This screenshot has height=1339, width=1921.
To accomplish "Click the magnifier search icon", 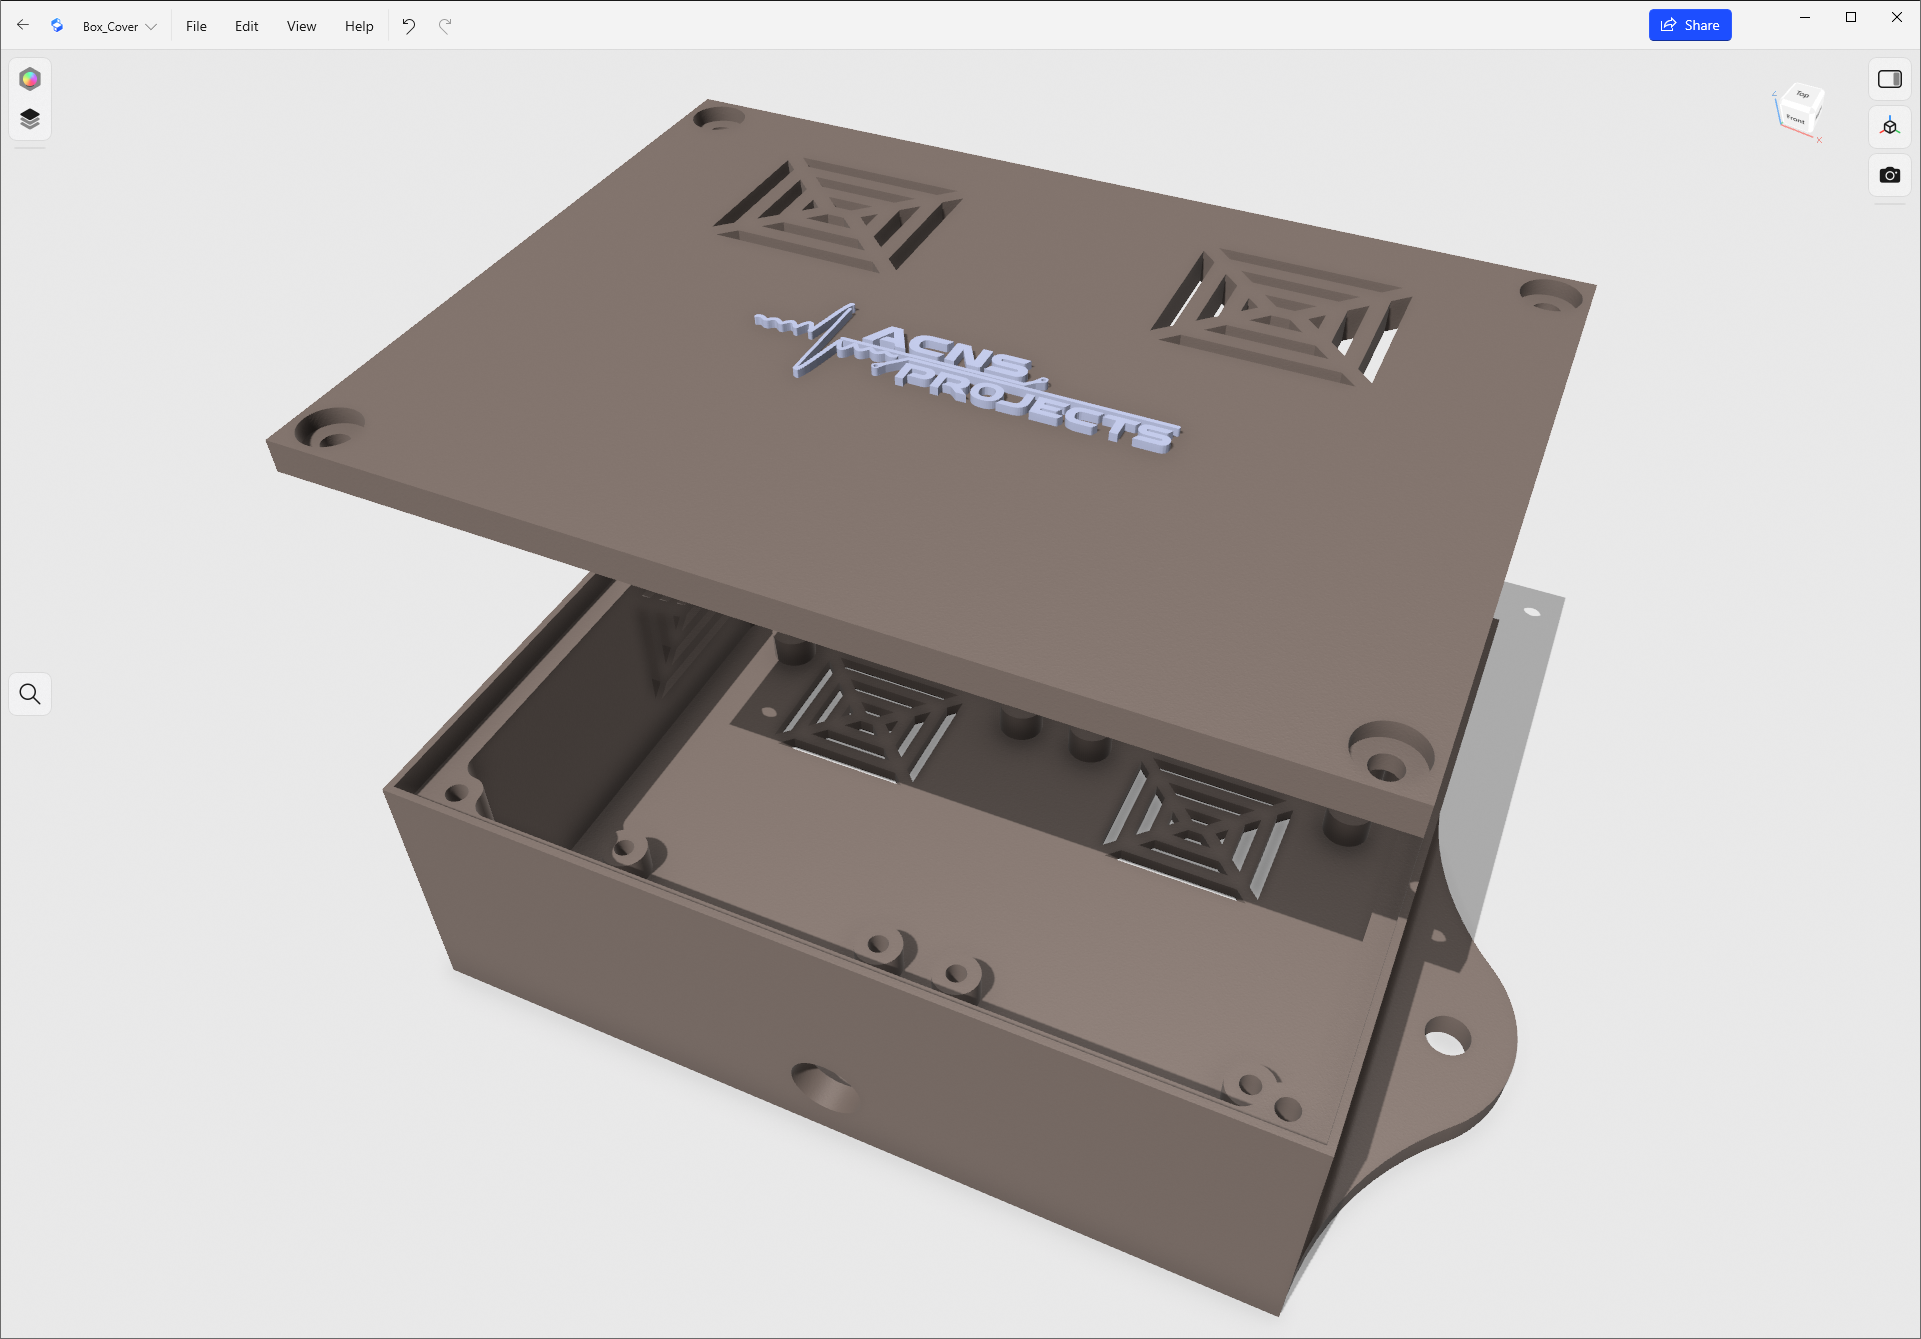I will 30,694.
